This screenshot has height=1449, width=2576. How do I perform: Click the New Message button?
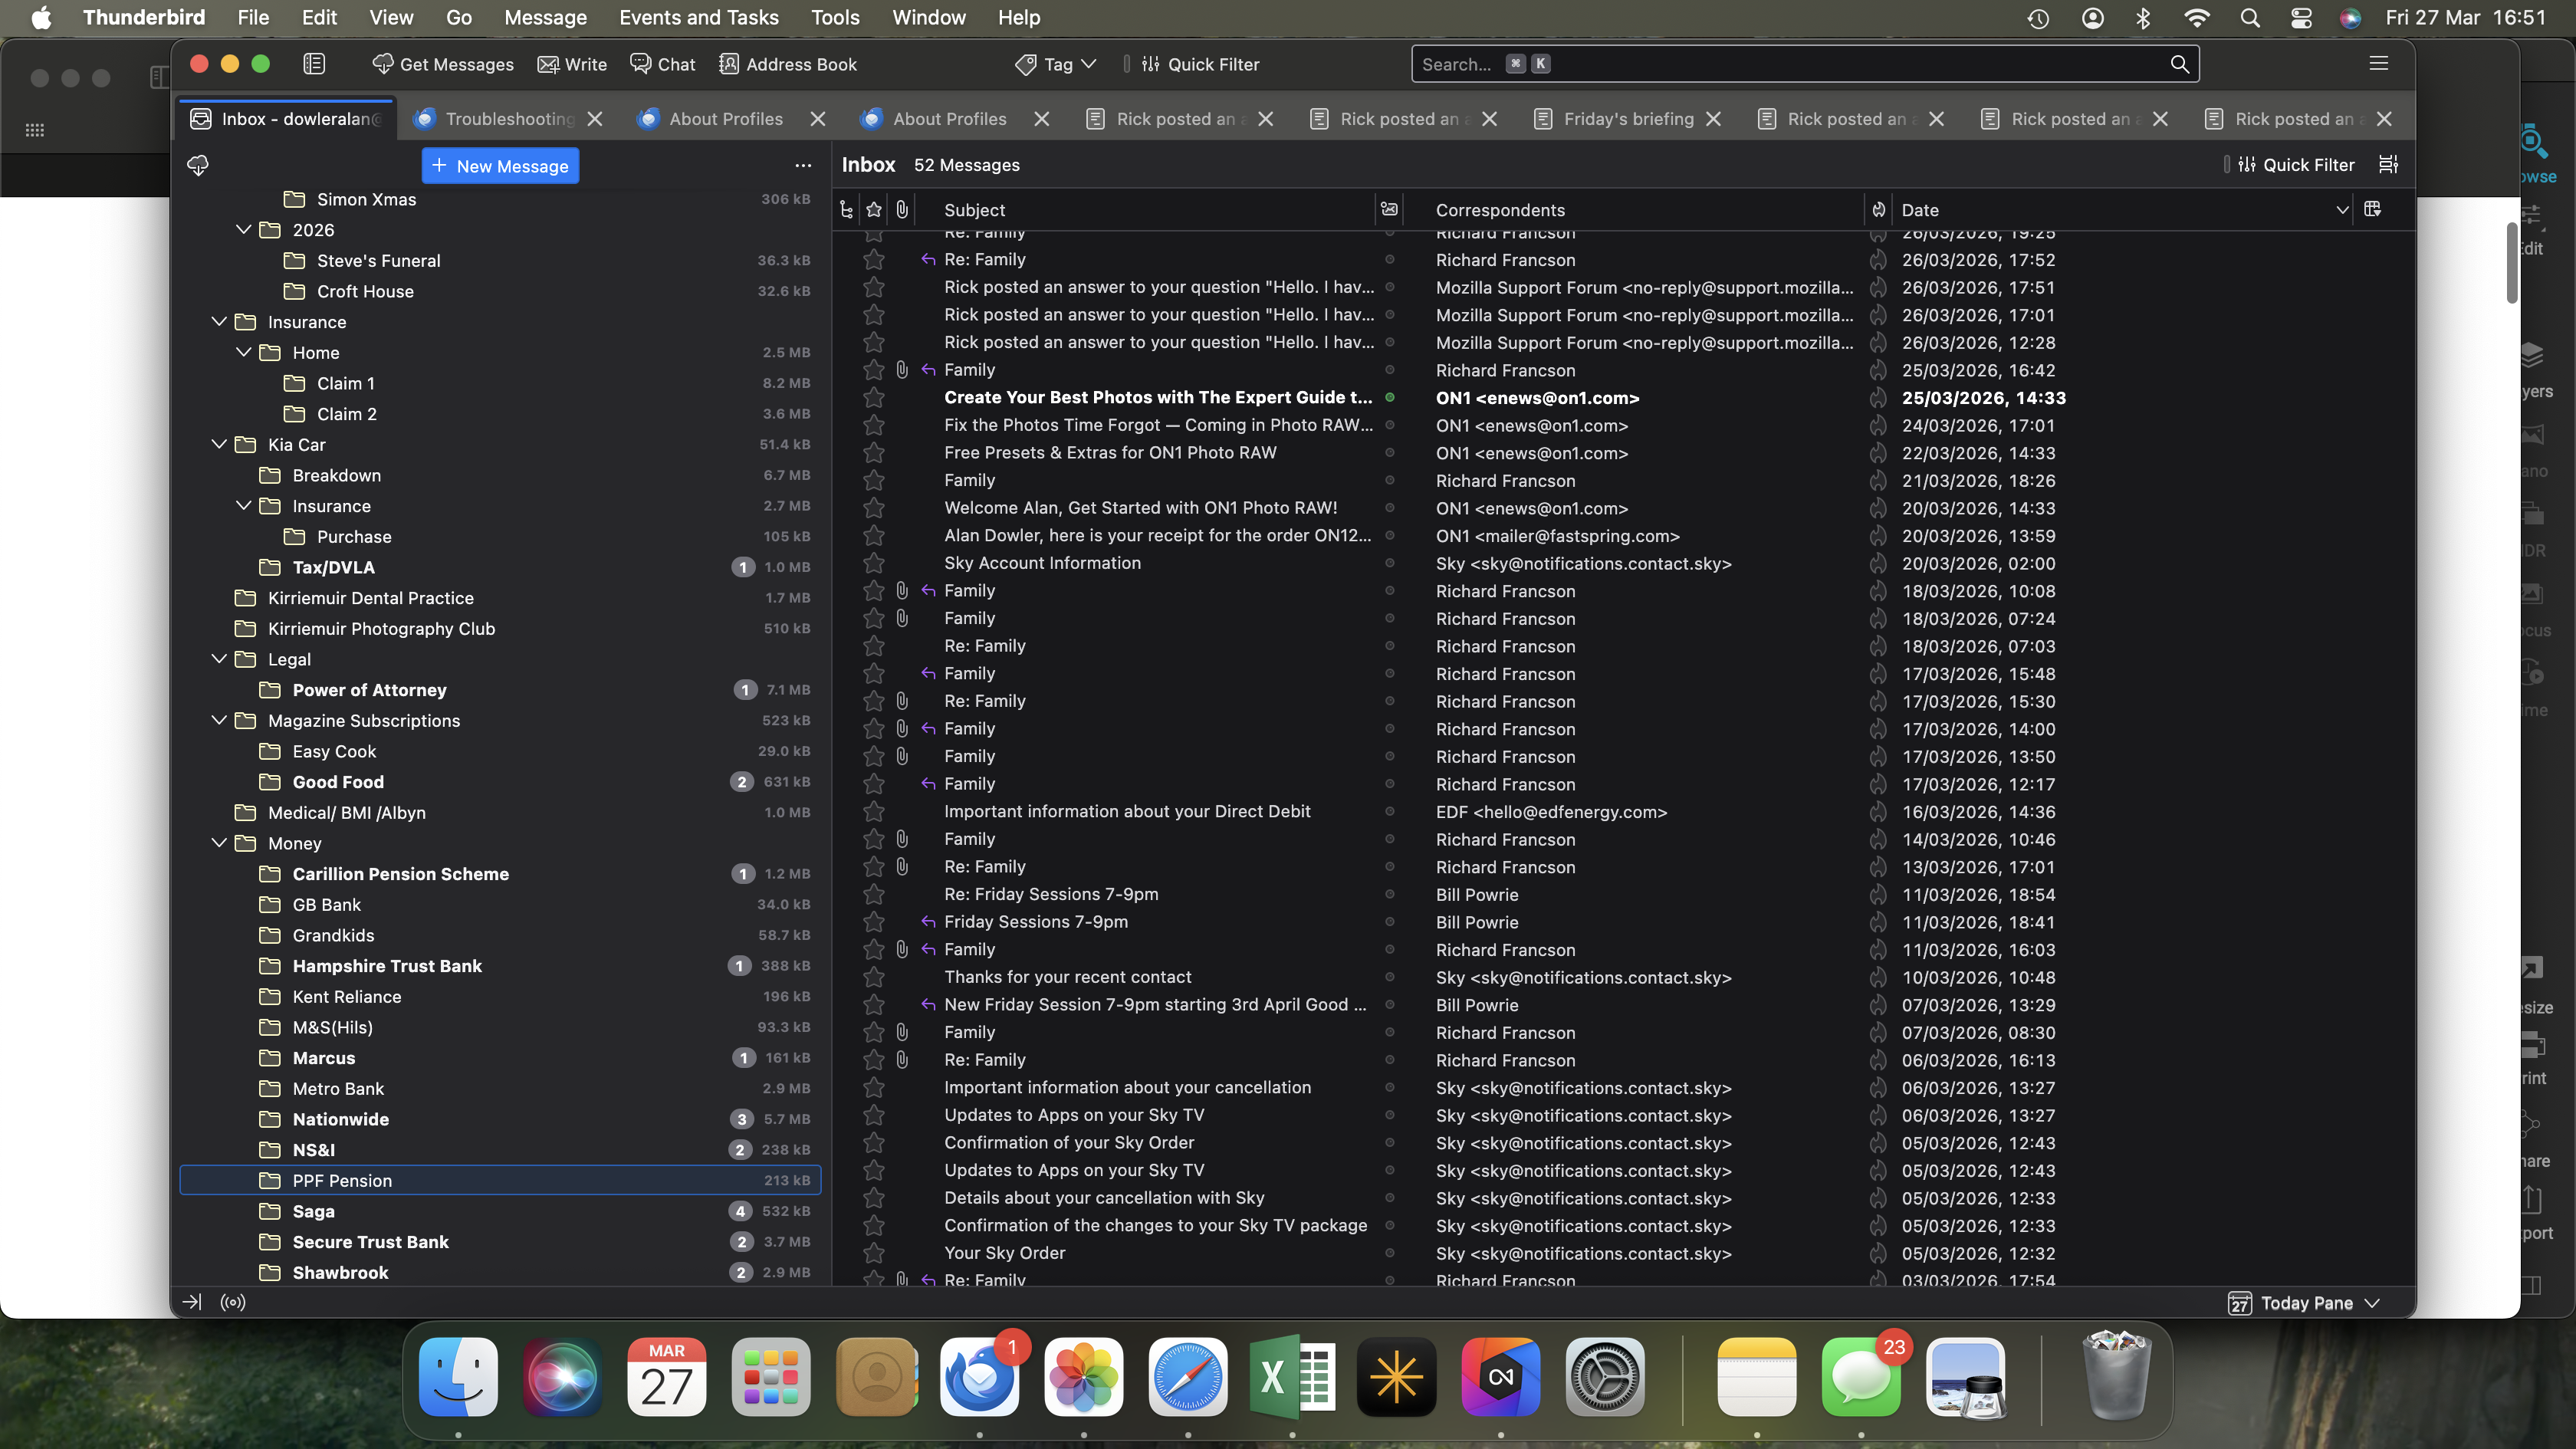(x=500, y=166)
